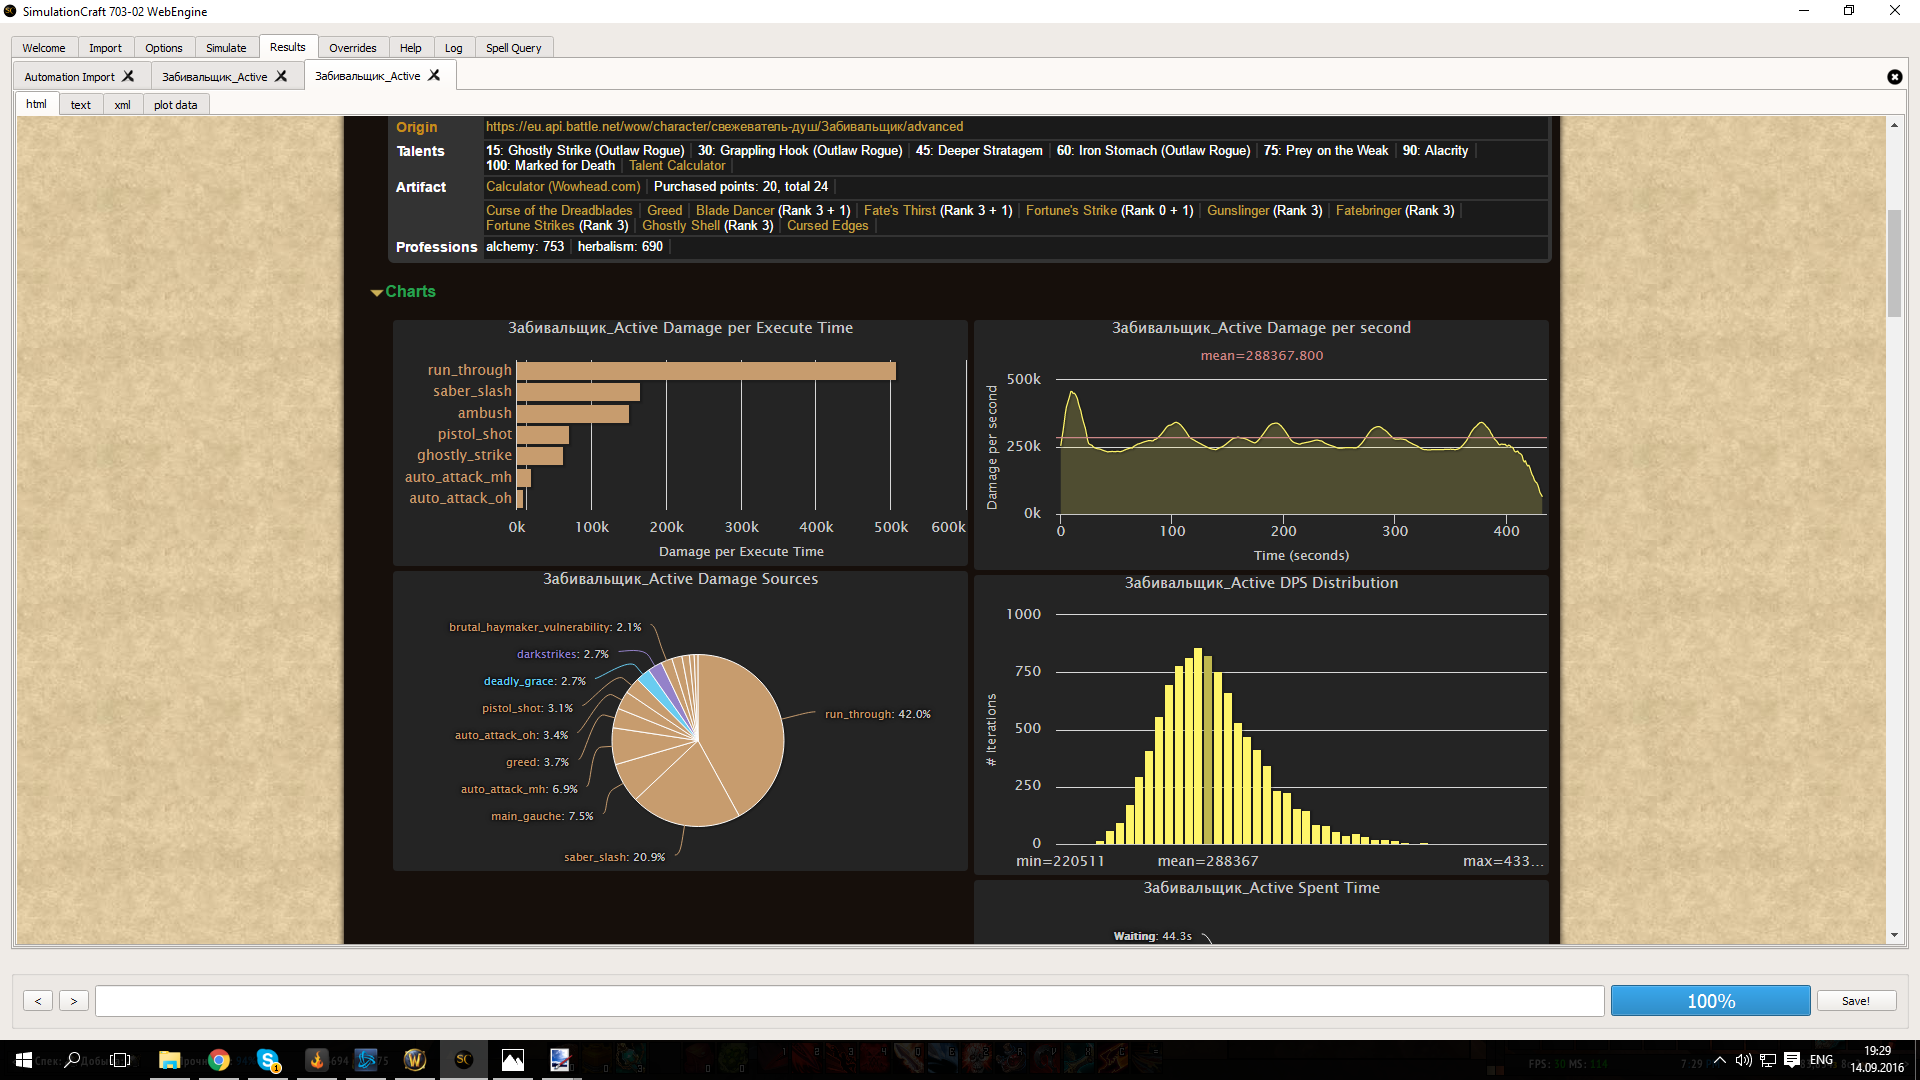Focus the SimulationCraft taskbar icon
The width and height of the screenshot is (1920, 1080).
463,1060
